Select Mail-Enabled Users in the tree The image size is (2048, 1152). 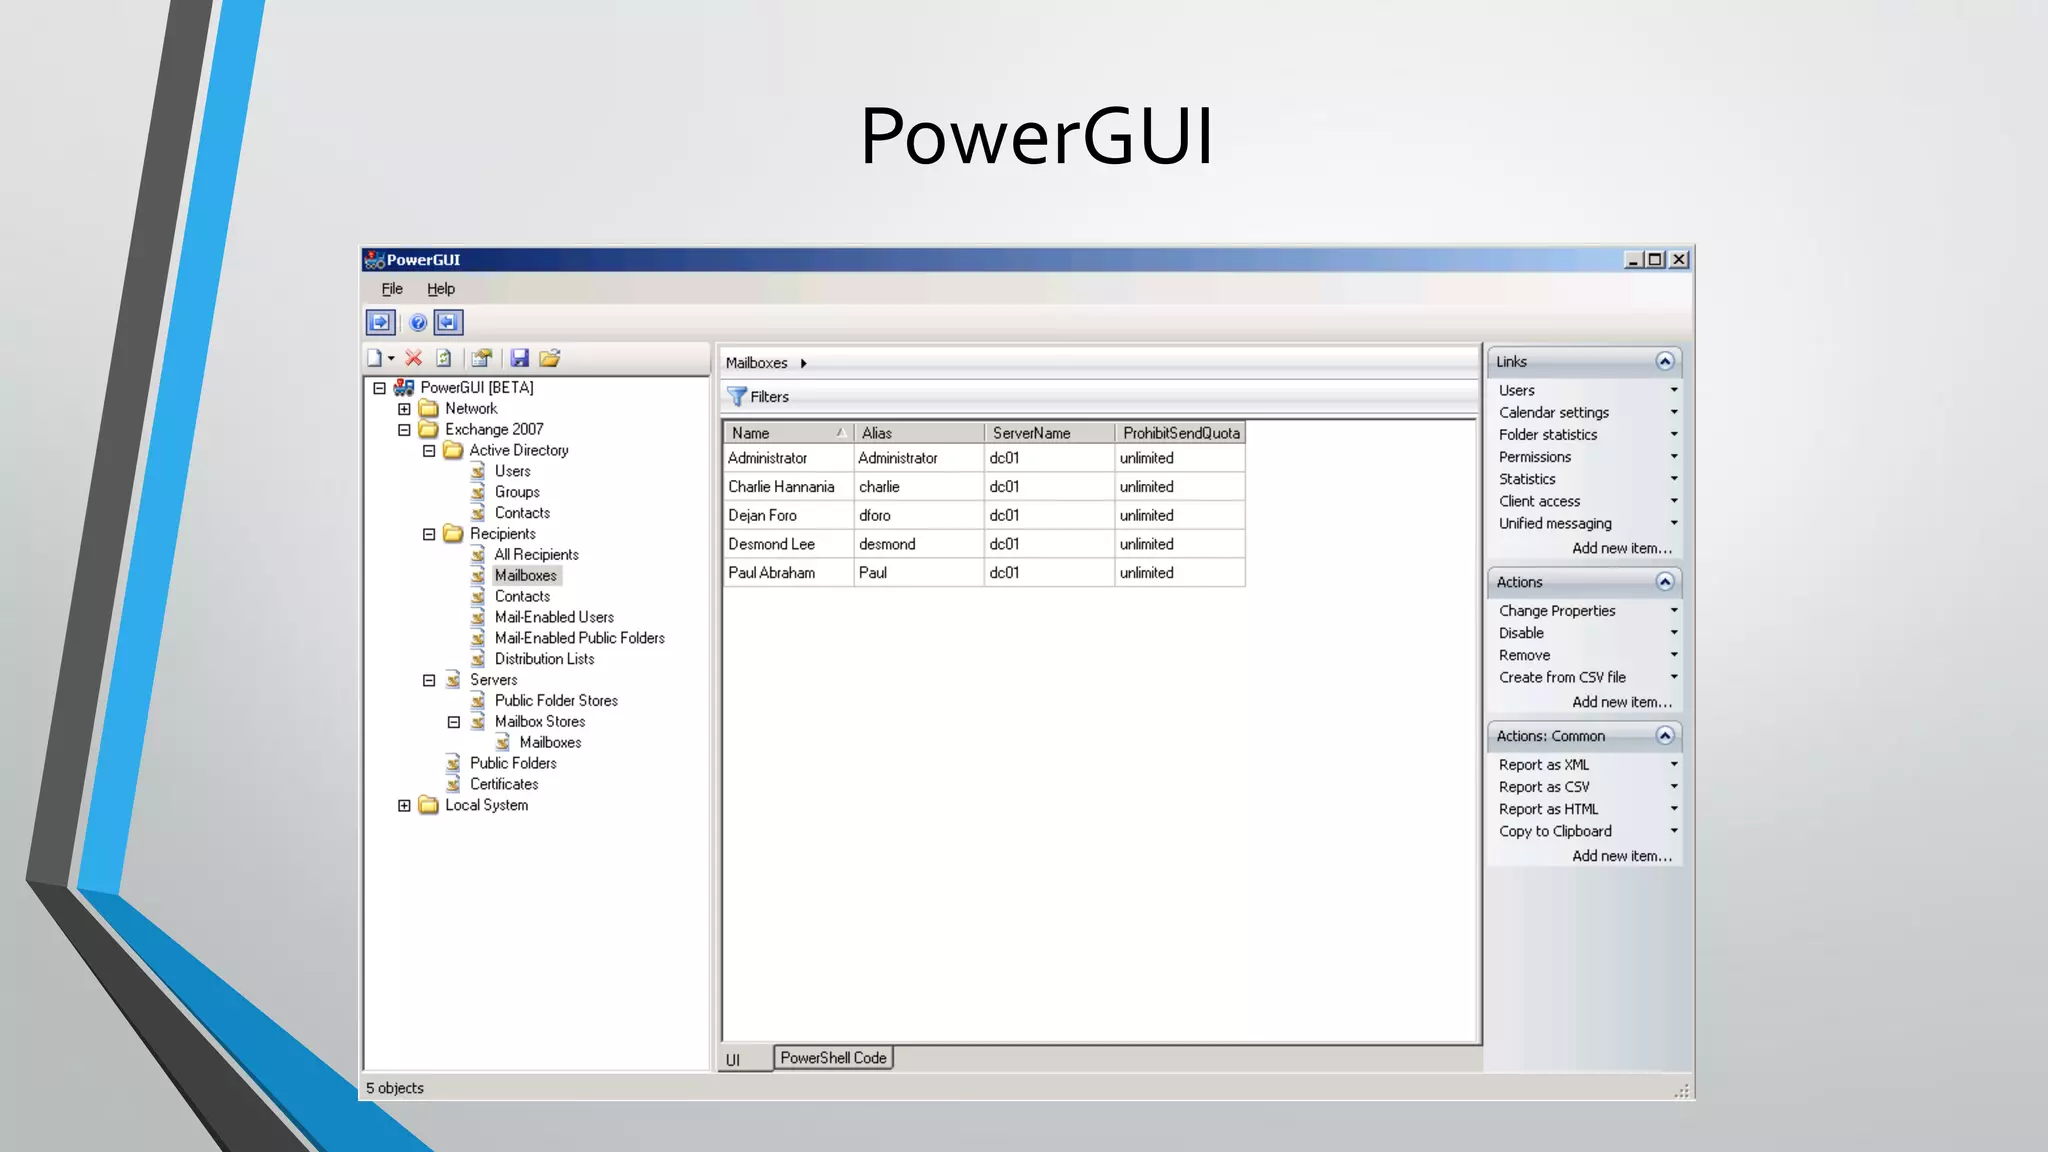554,618
